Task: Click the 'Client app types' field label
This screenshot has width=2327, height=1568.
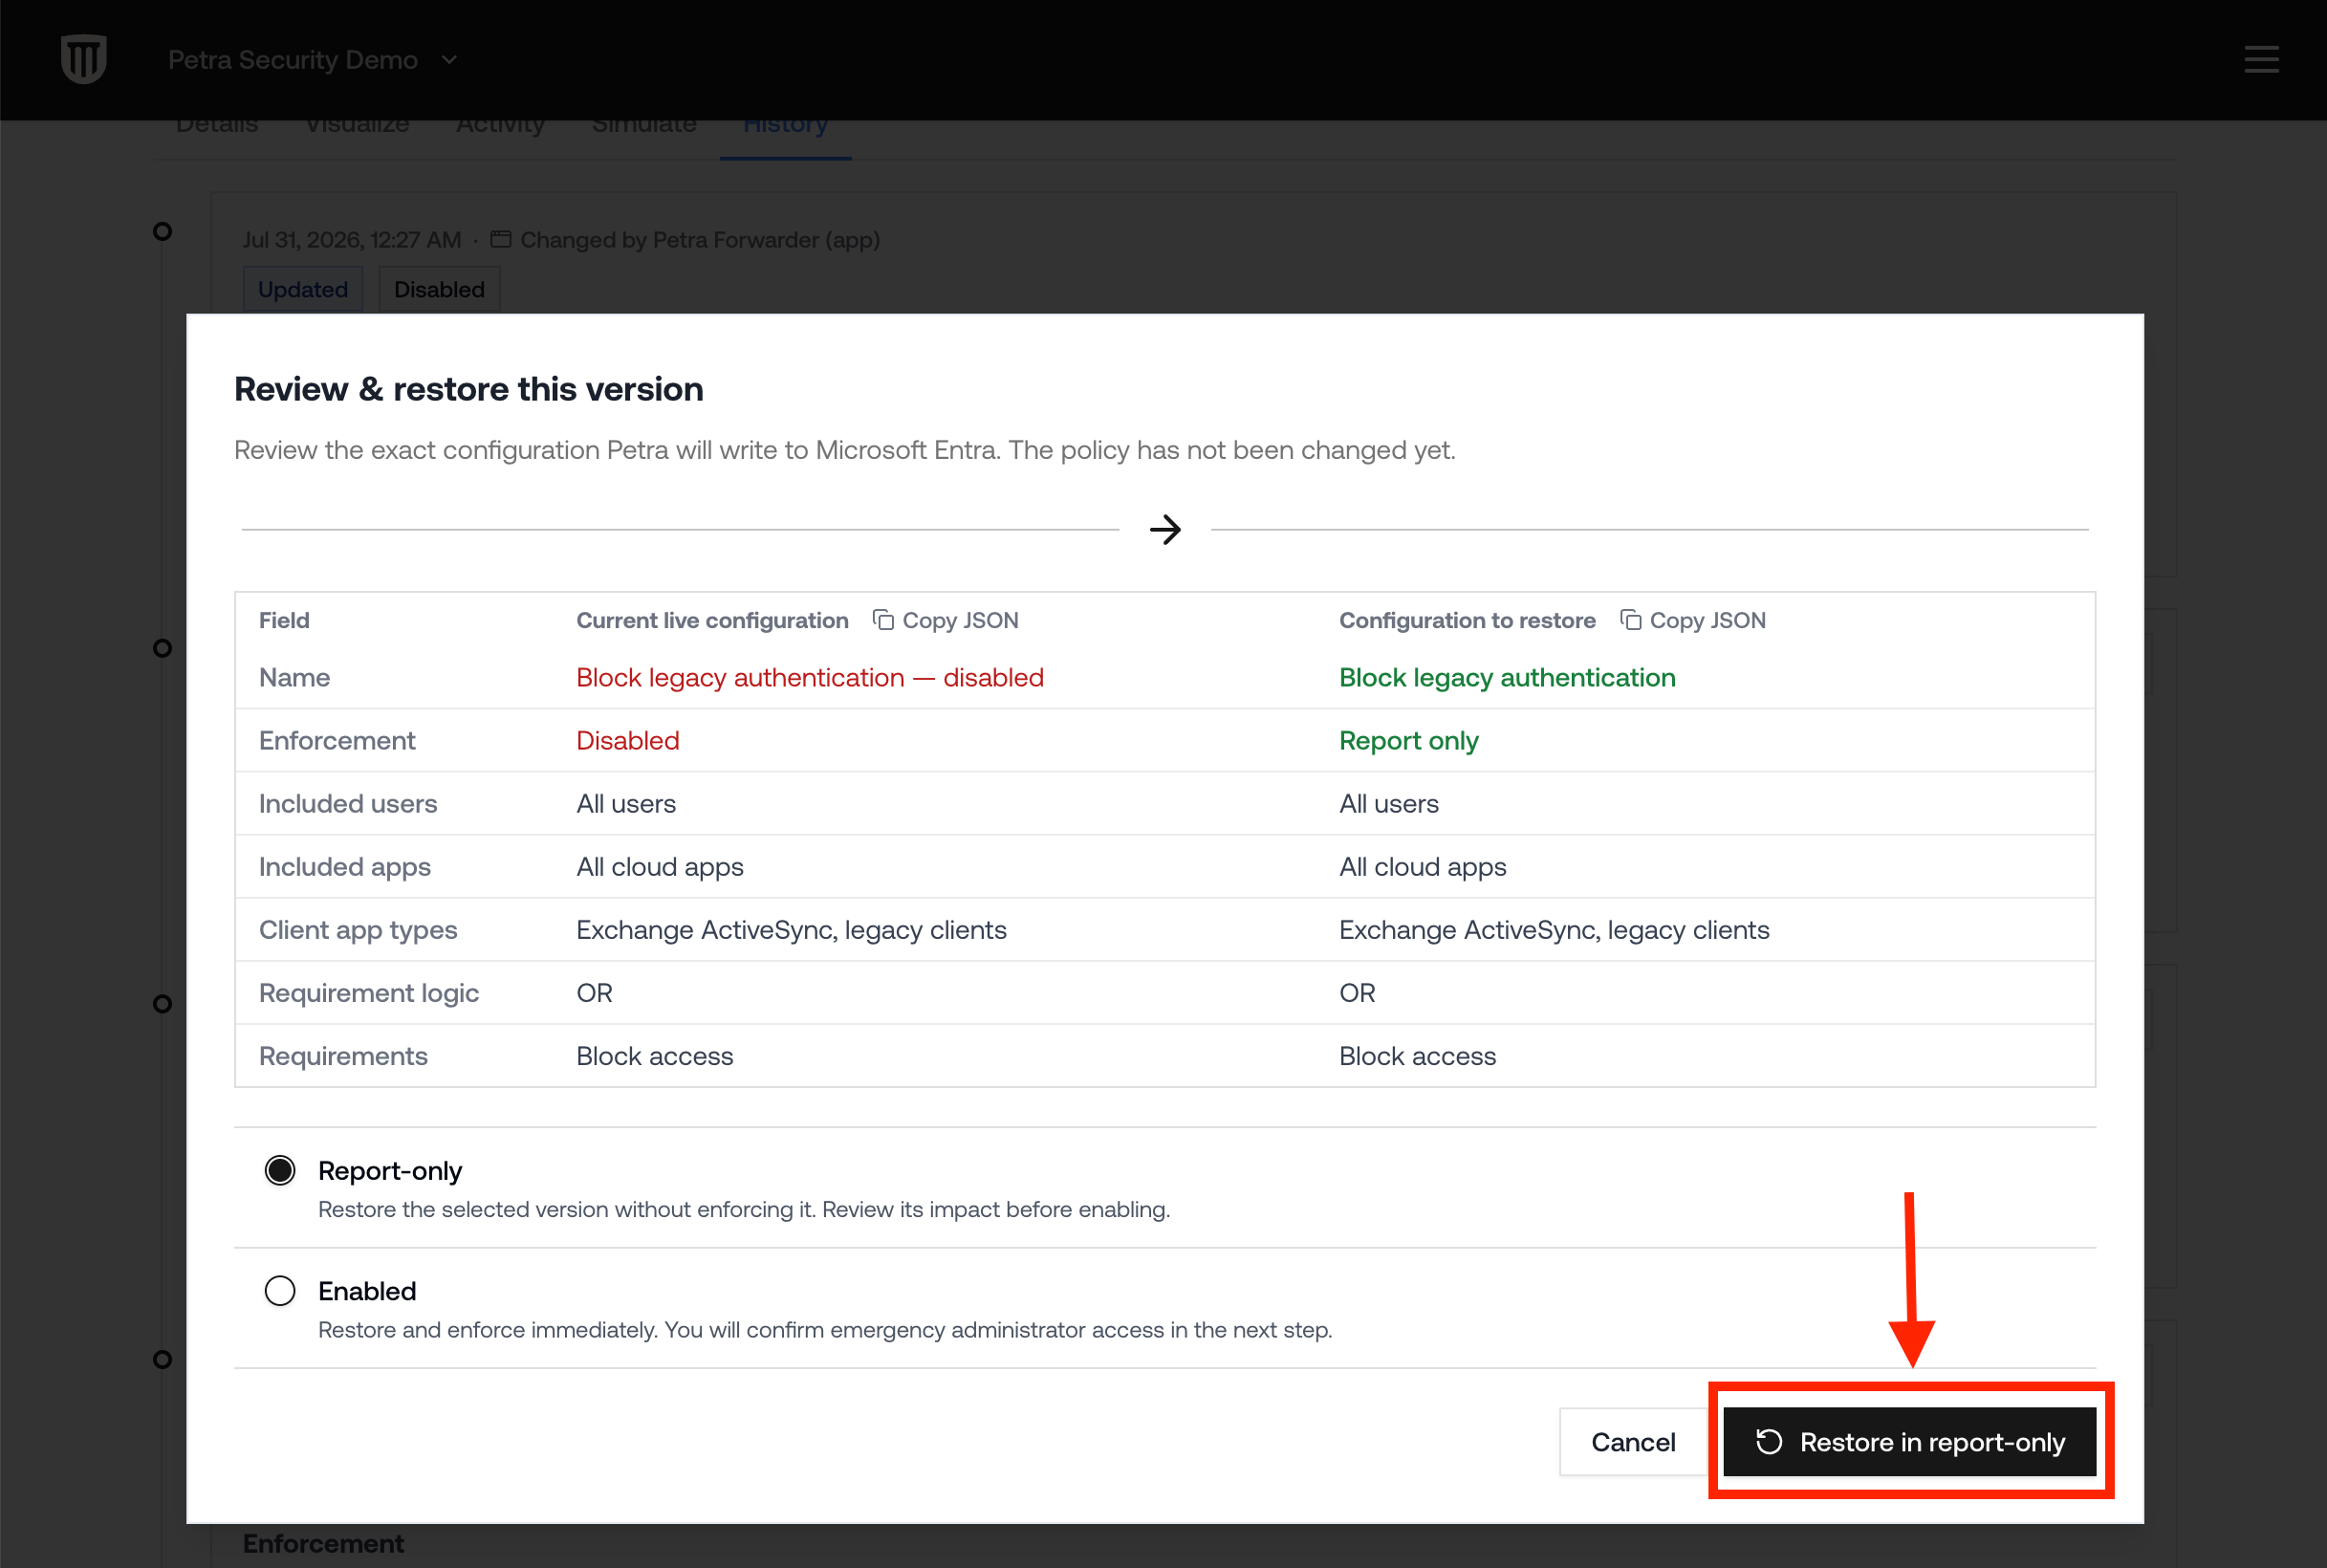Action: pos(358,929)
